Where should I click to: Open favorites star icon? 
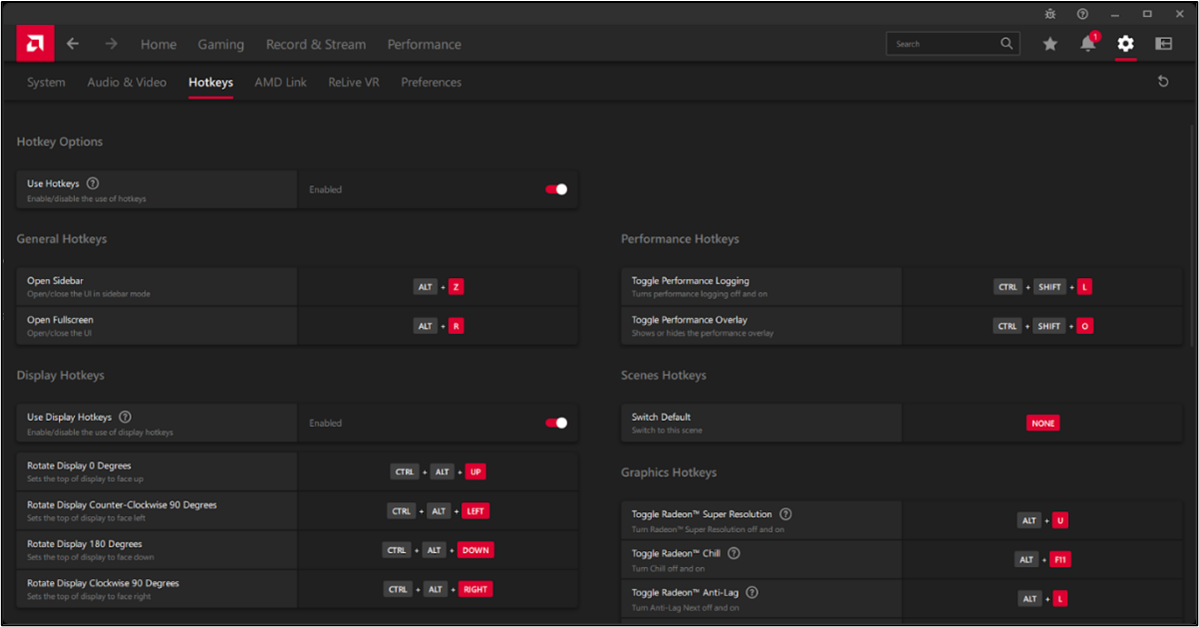(x=1050, y=44)
